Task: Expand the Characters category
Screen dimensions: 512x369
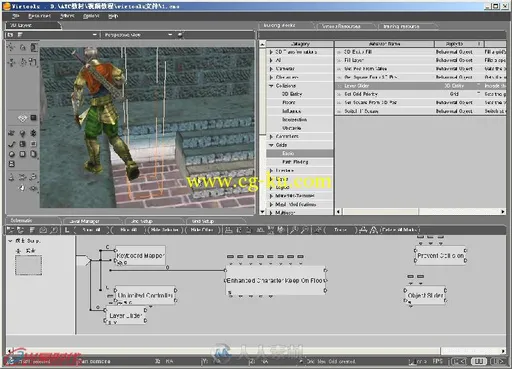Action: pyautogui.click(x=271, y=77)
